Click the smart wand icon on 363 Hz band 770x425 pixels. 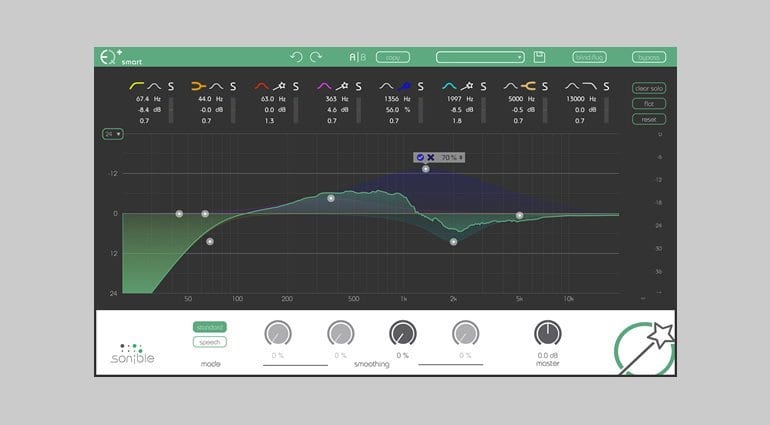(x=342, y=86)
